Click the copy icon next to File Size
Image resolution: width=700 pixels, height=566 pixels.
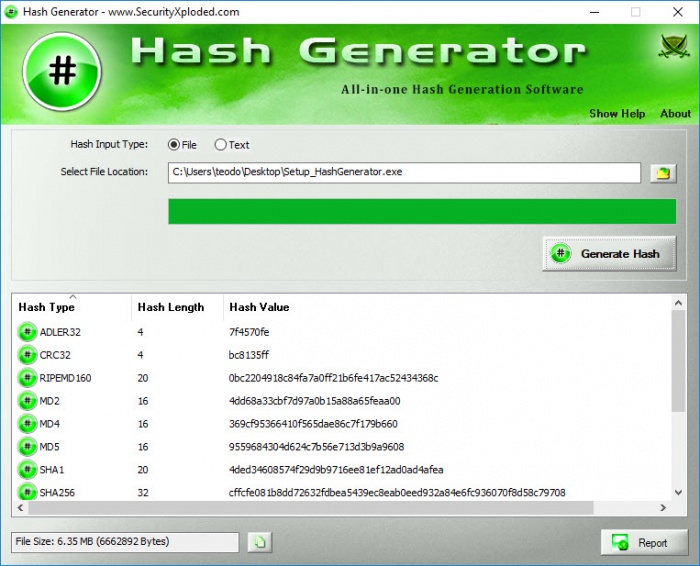click(x=260, y=542)
